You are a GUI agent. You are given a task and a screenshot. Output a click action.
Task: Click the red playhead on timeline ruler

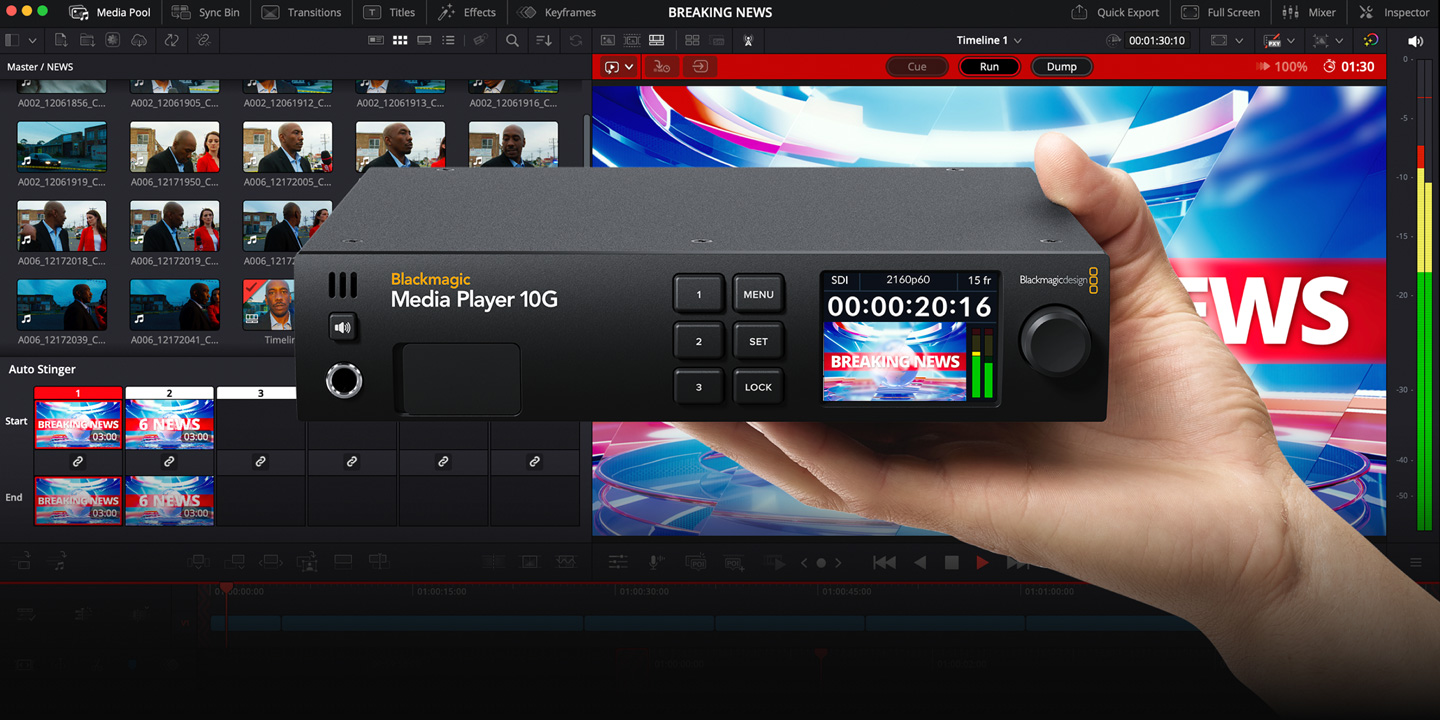[x=226, y=590]
